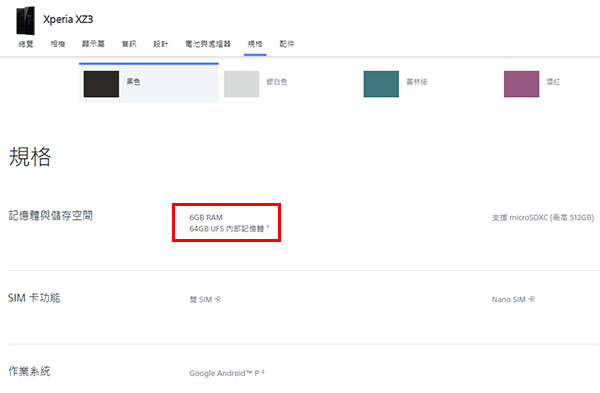Click the Xperia XZ3 phone thumbnail image
Viewport: 600px width, 393px height.
[25, 20]
